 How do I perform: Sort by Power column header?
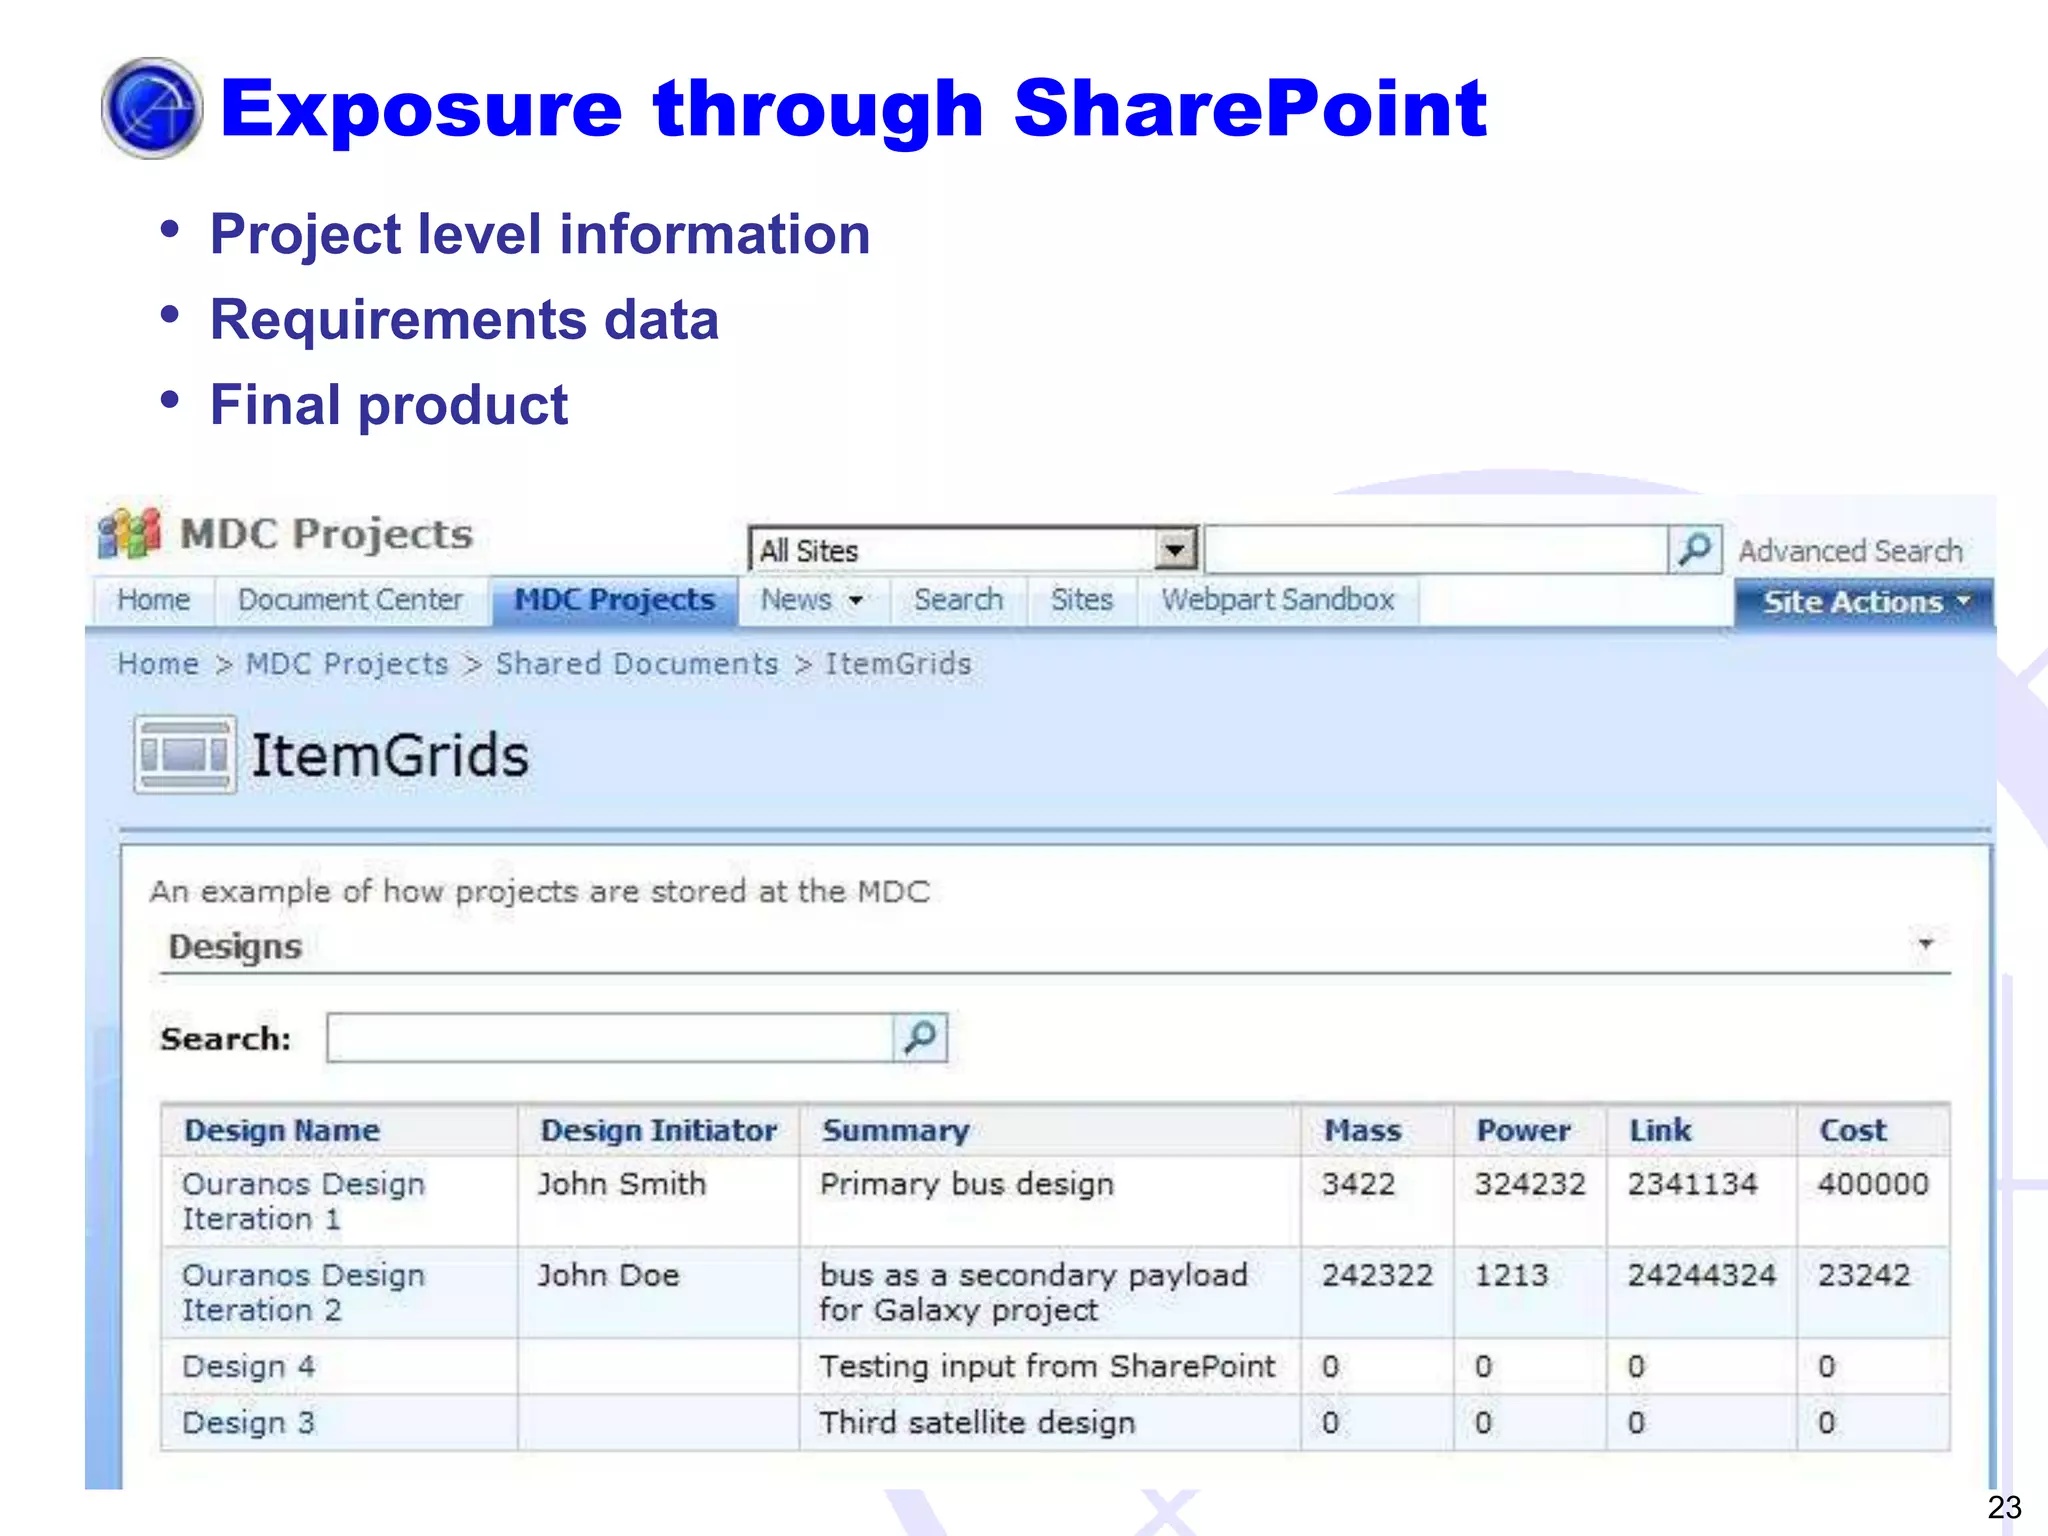coord(1524,1130)
